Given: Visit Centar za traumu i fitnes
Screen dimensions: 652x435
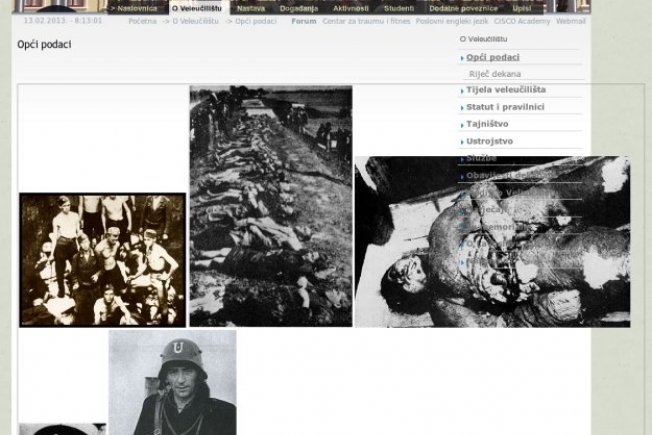Looking at the screenshot, I should click(x=366, y=21).
